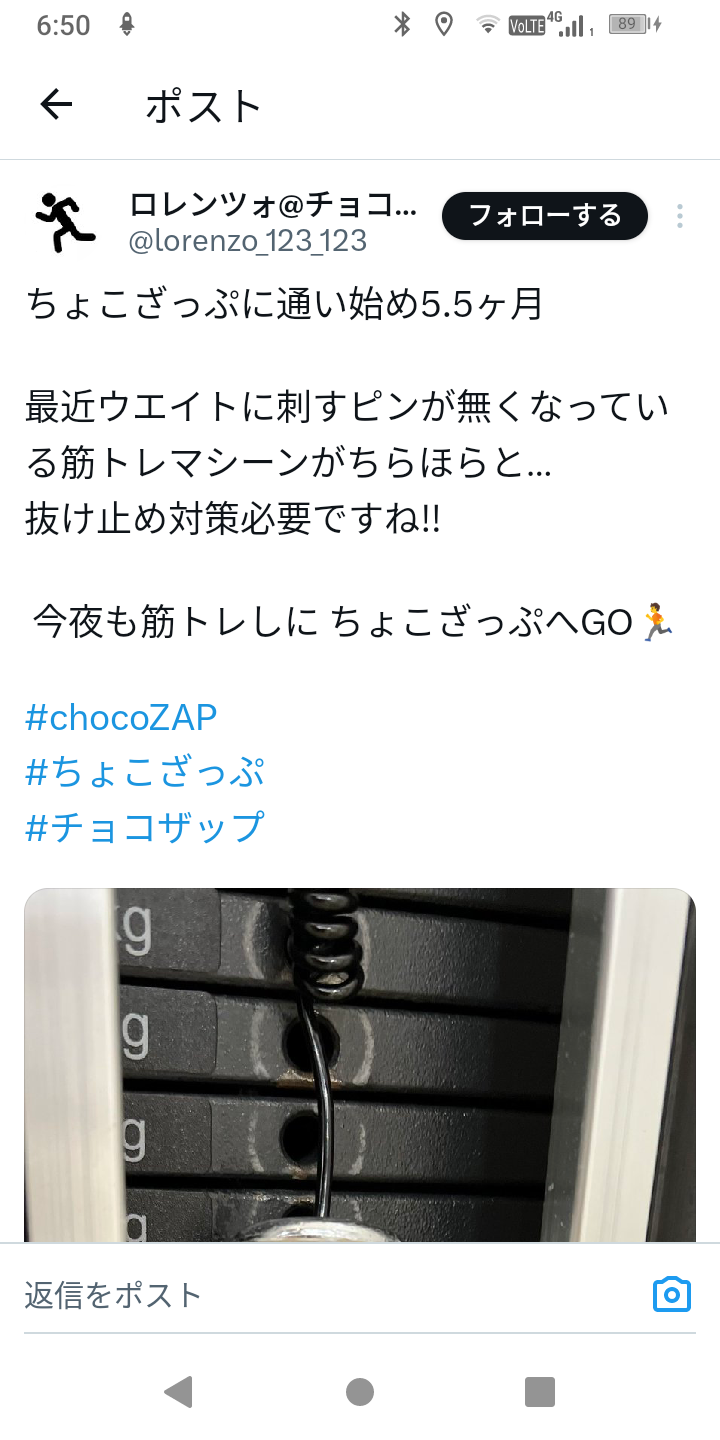Click the フォローする button
Viewport: 720px width, 1440px height.
point(545,216)
